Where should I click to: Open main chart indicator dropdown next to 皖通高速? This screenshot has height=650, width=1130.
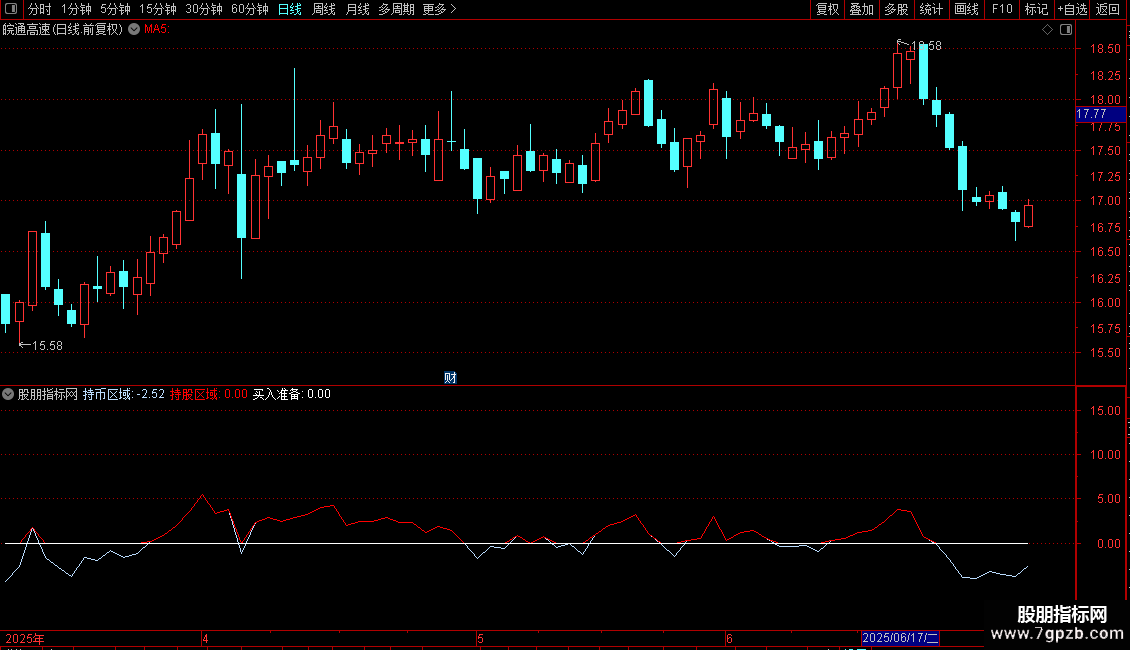[134, 29]
